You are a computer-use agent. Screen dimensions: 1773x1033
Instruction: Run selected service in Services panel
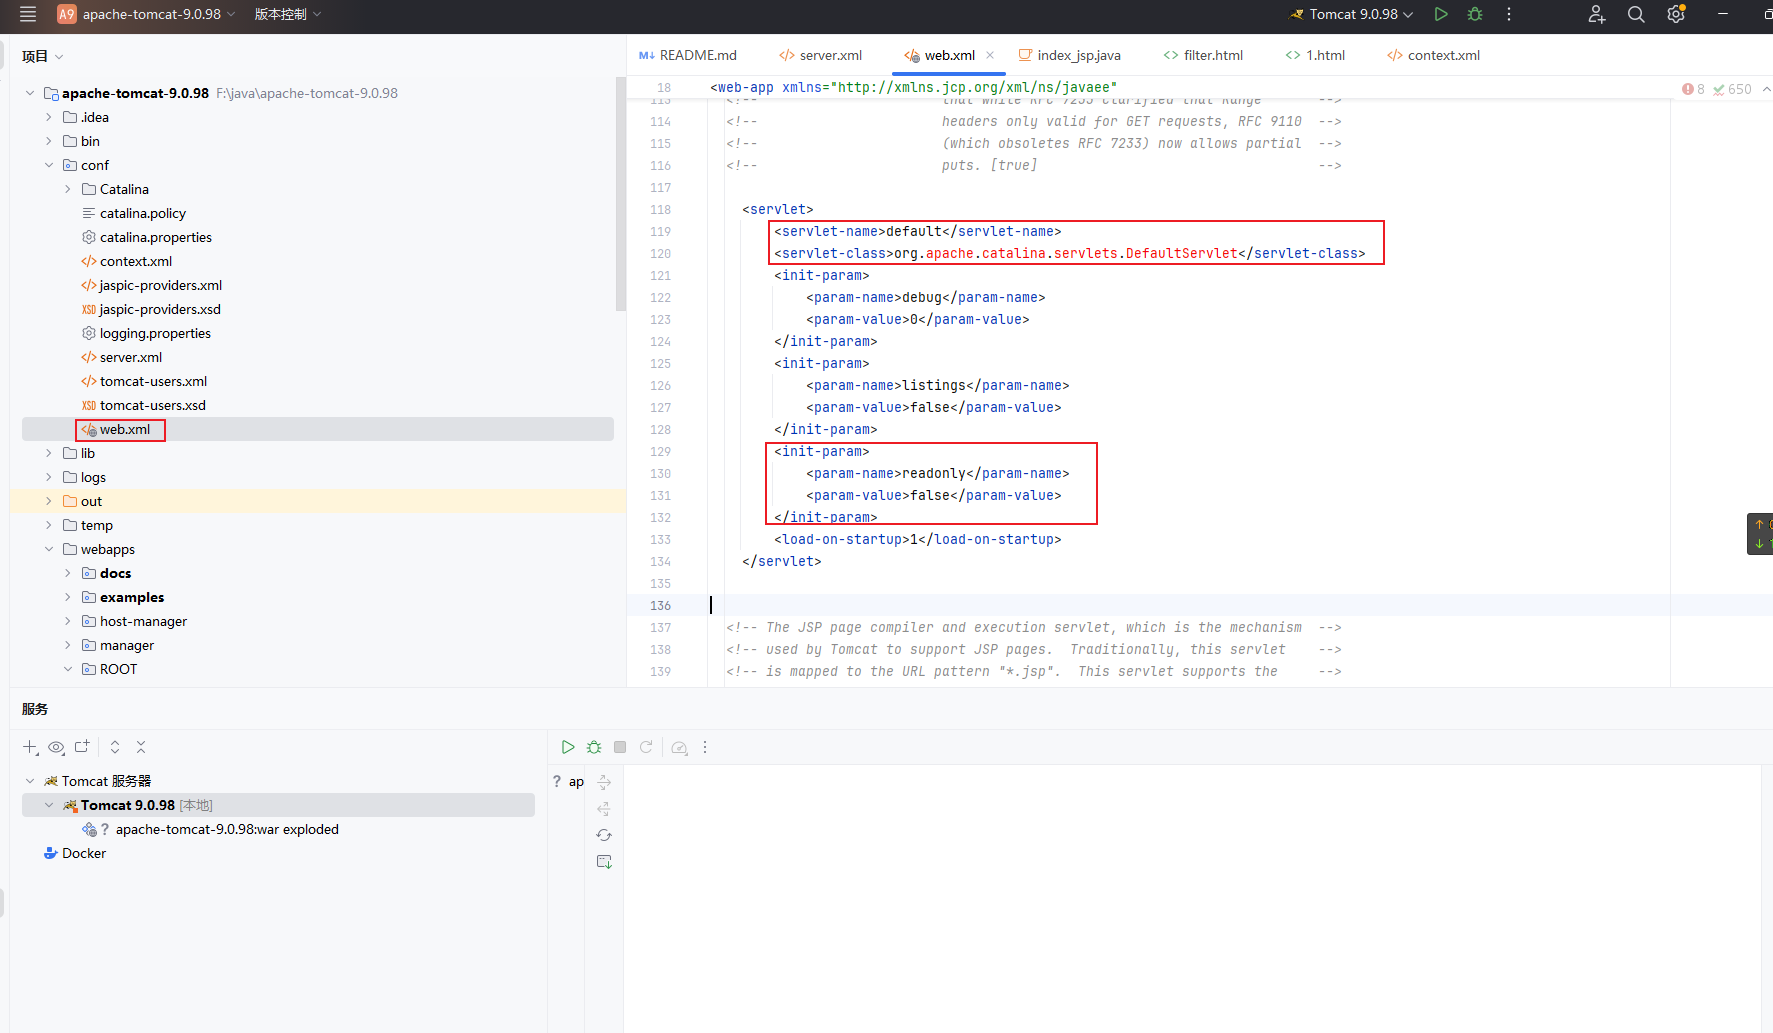point(568,747)
